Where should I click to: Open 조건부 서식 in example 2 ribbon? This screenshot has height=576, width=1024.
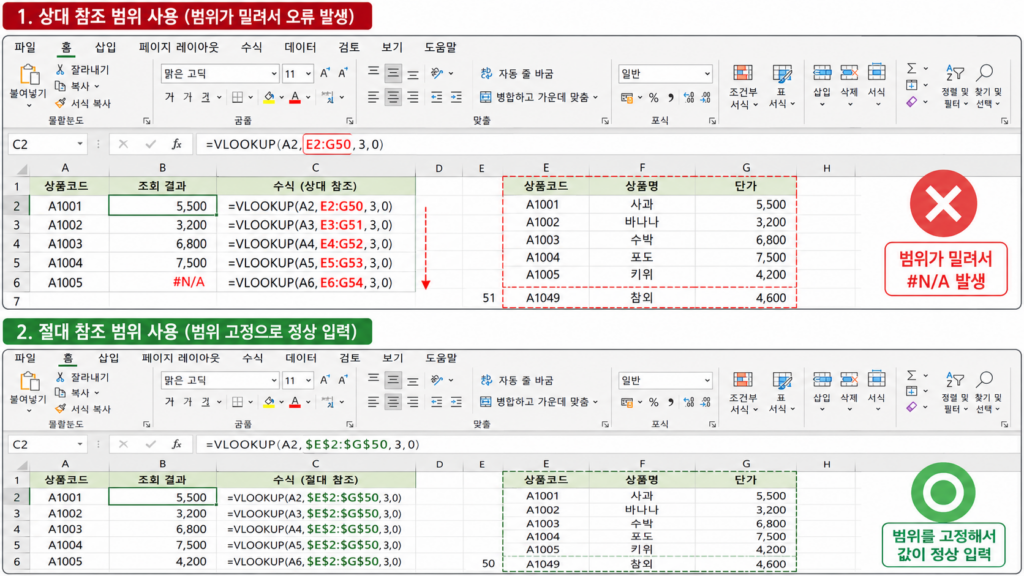click(x=743, y=392)
